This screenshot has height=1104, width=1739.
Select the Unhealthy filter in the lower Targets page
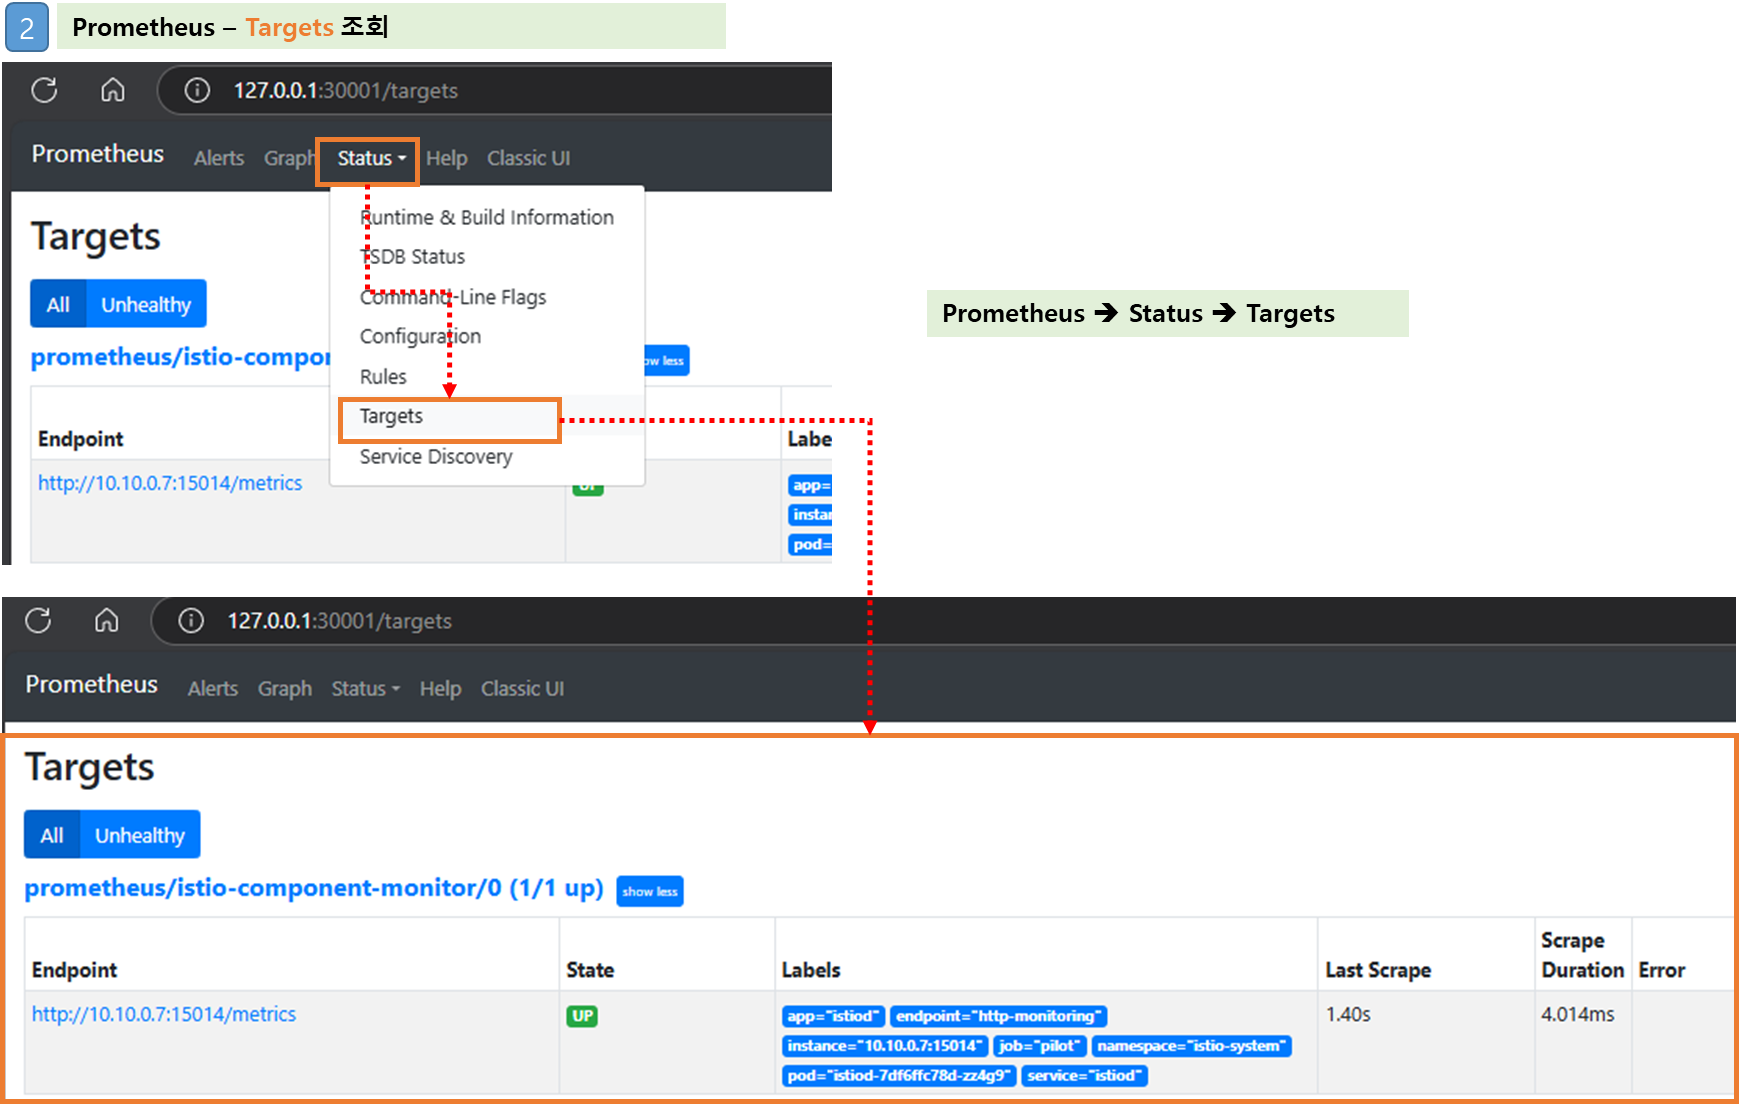point(140,835)
